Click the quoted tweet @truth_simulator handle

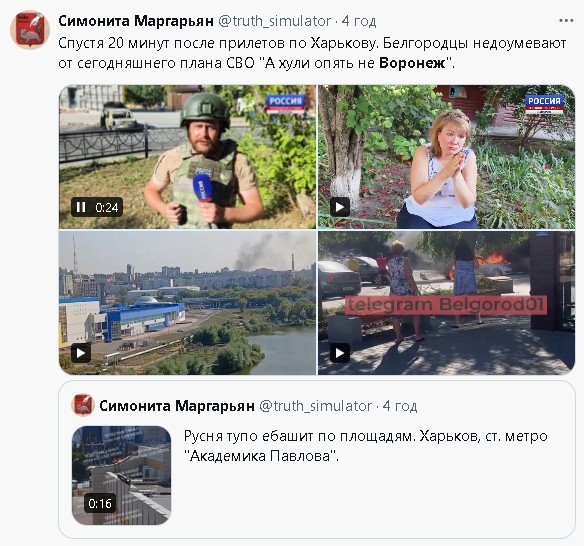[x=315, y=406]
